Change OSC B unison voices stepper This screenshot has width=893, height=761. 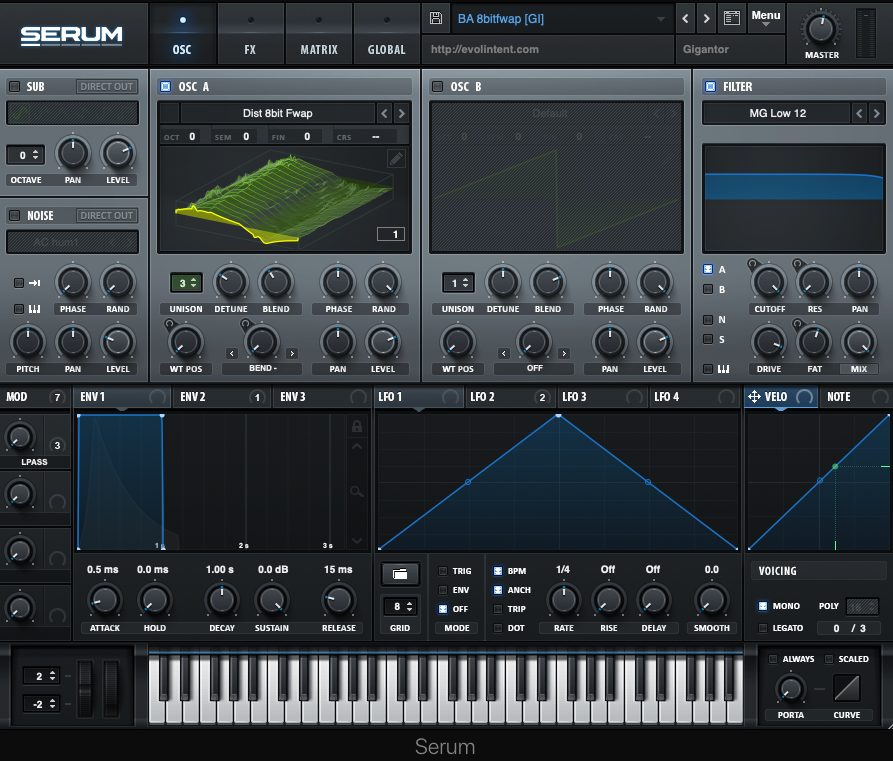(x=458, y=283)
